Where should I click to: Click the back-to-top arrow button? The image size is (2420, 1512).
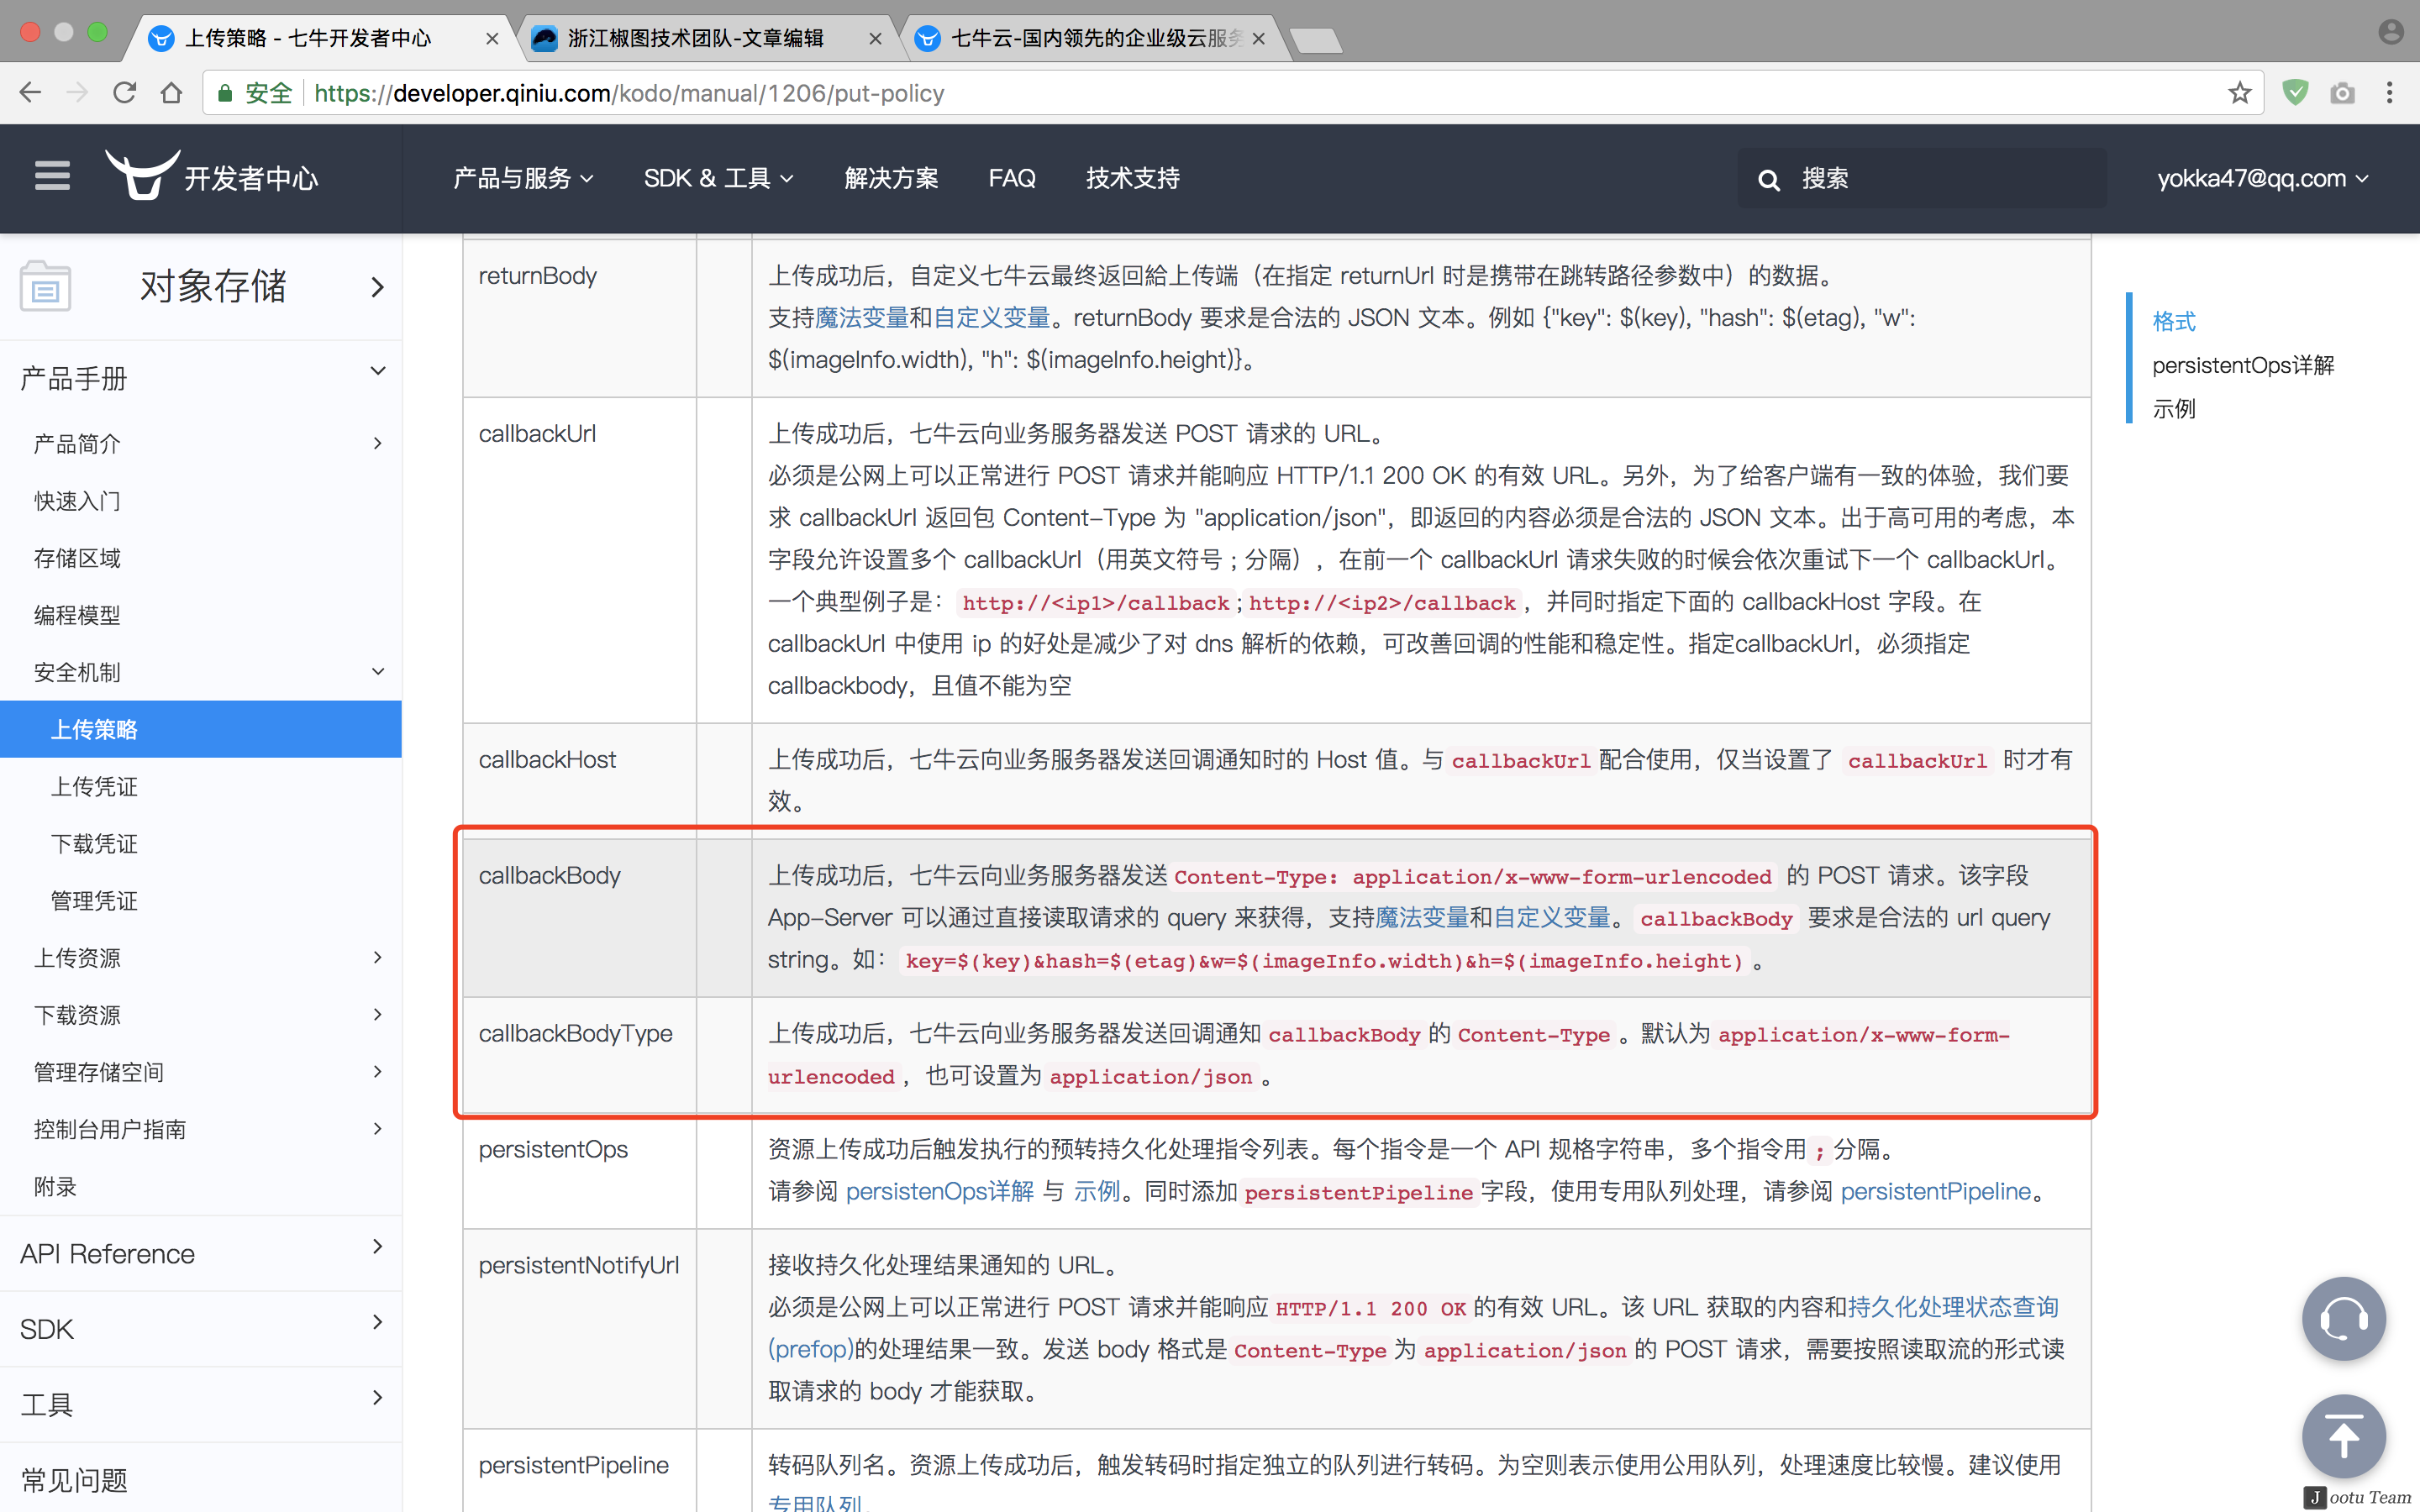tap(2343, 1436)
